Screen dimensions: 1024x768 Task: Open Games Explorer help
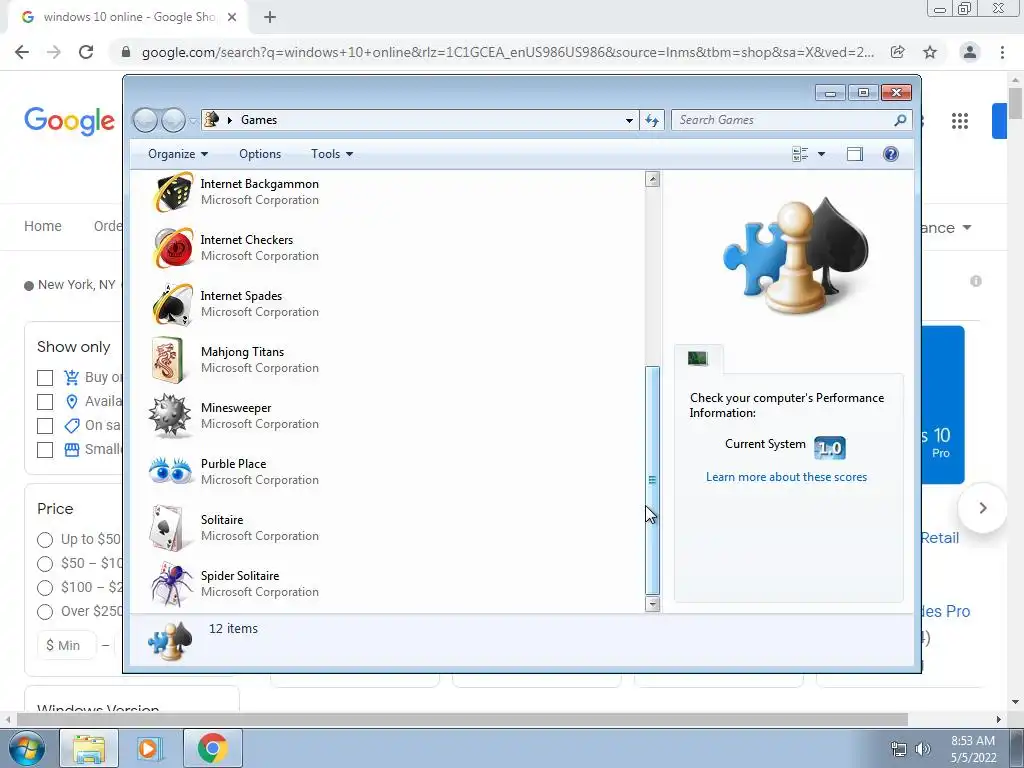tap(890, 154)
